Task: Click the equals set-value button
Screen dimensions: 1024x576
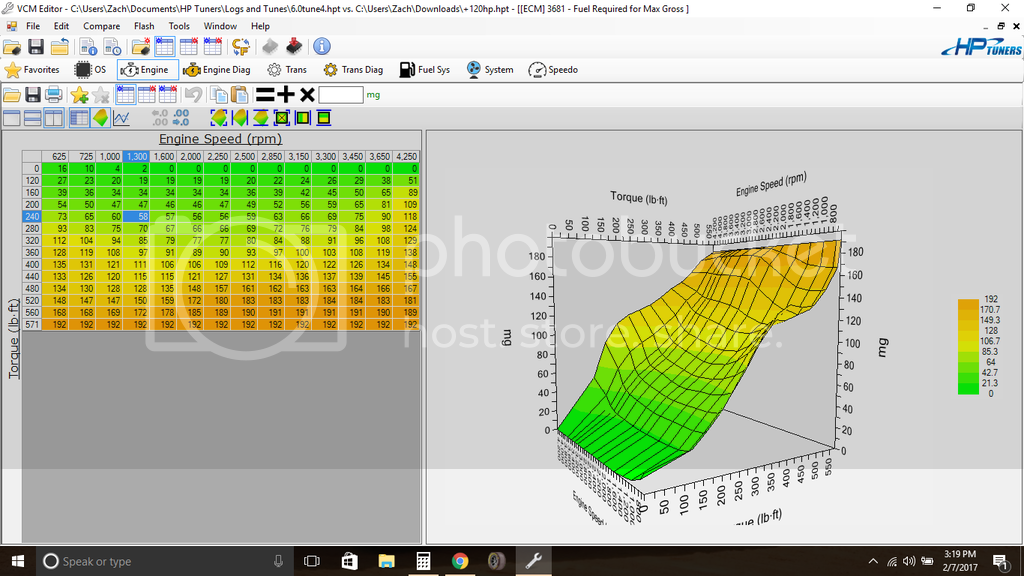Action: click(x=264, y=95)
